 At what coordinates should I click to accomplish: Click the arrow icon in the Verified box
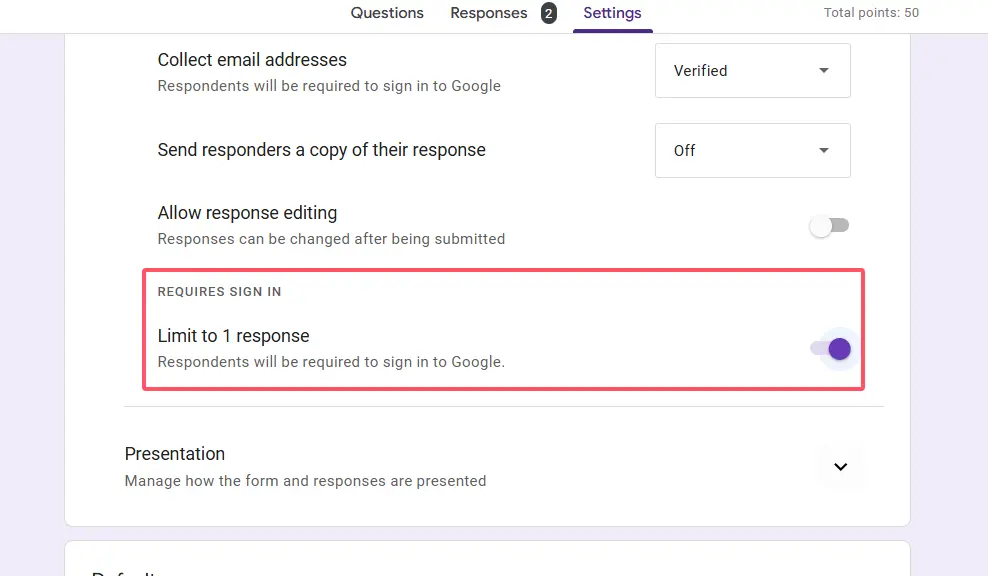pos(824,70)
